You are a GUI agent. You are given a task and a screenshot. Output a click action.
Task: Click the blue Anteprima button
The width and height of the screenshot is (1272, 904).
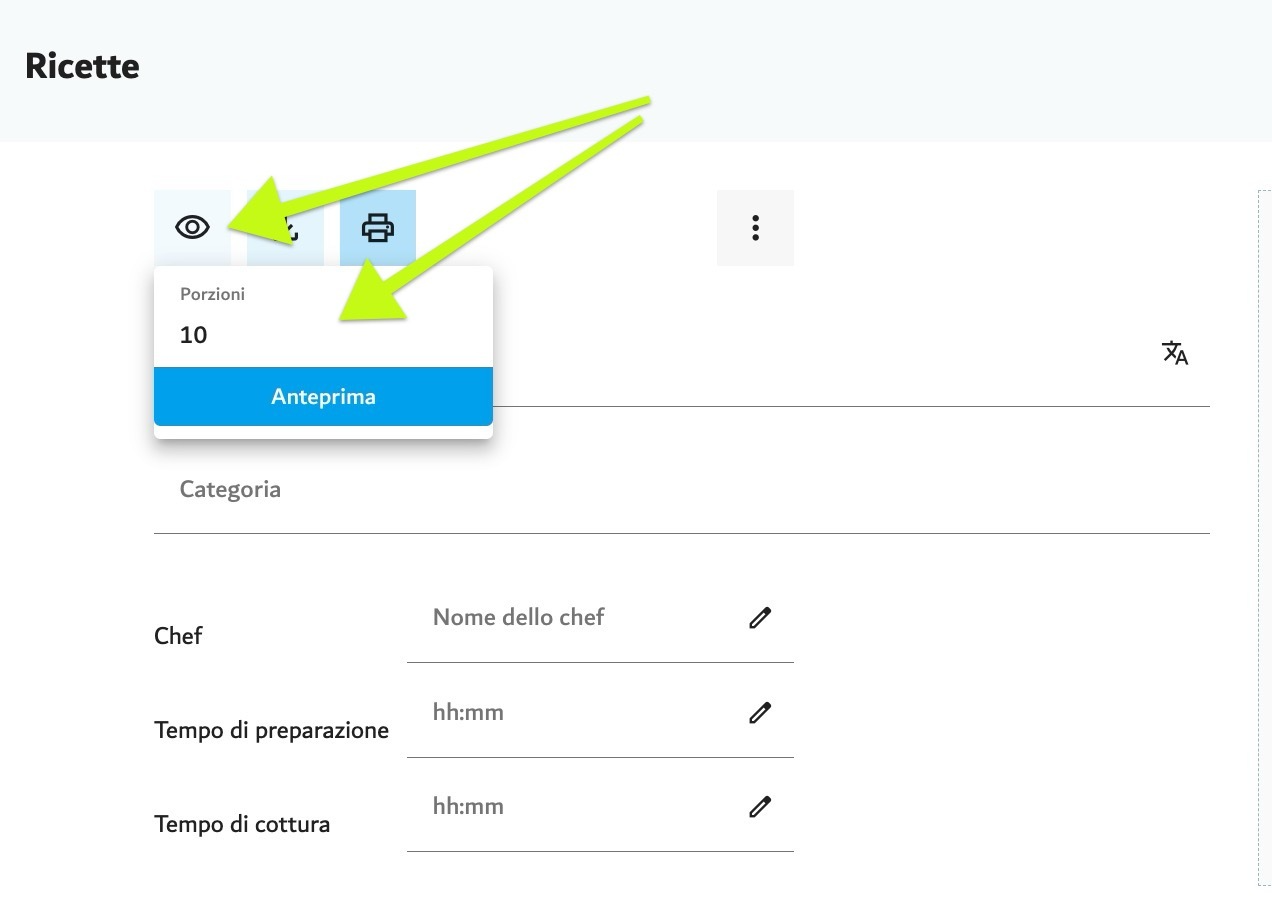(323, 397)
